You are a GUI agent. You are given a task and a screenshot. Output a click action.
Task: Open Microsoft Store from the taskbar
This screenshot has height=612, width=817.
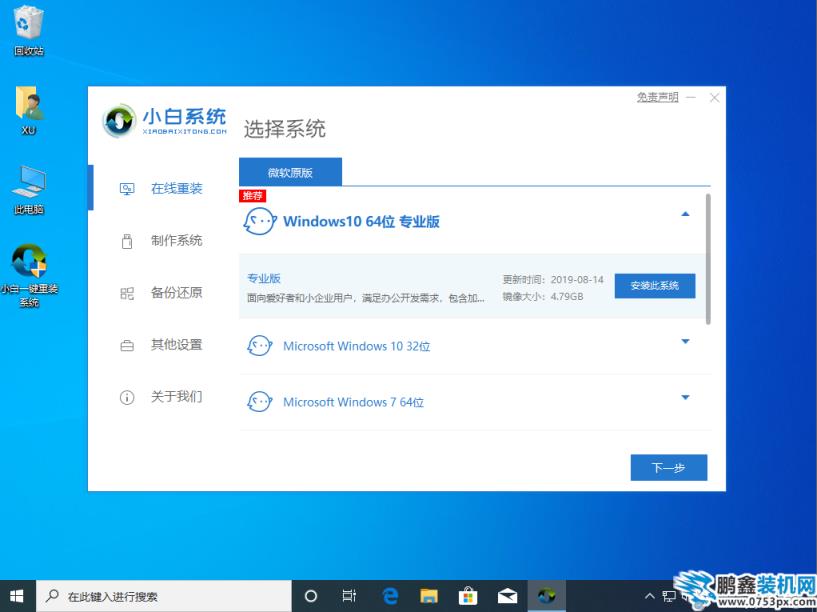[x=468, y=596]
